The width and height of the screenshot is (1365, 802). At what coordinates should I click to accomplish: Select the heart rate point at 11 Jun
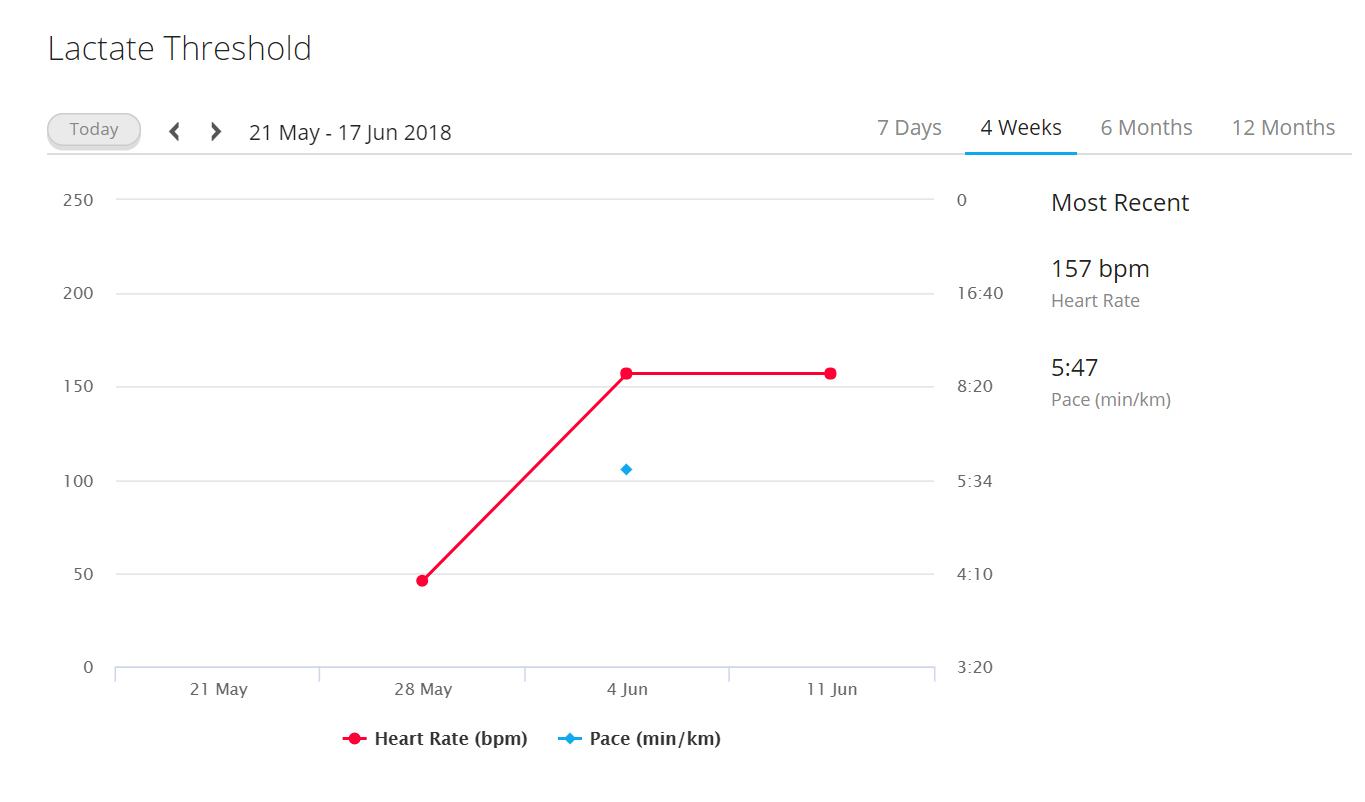830,373
